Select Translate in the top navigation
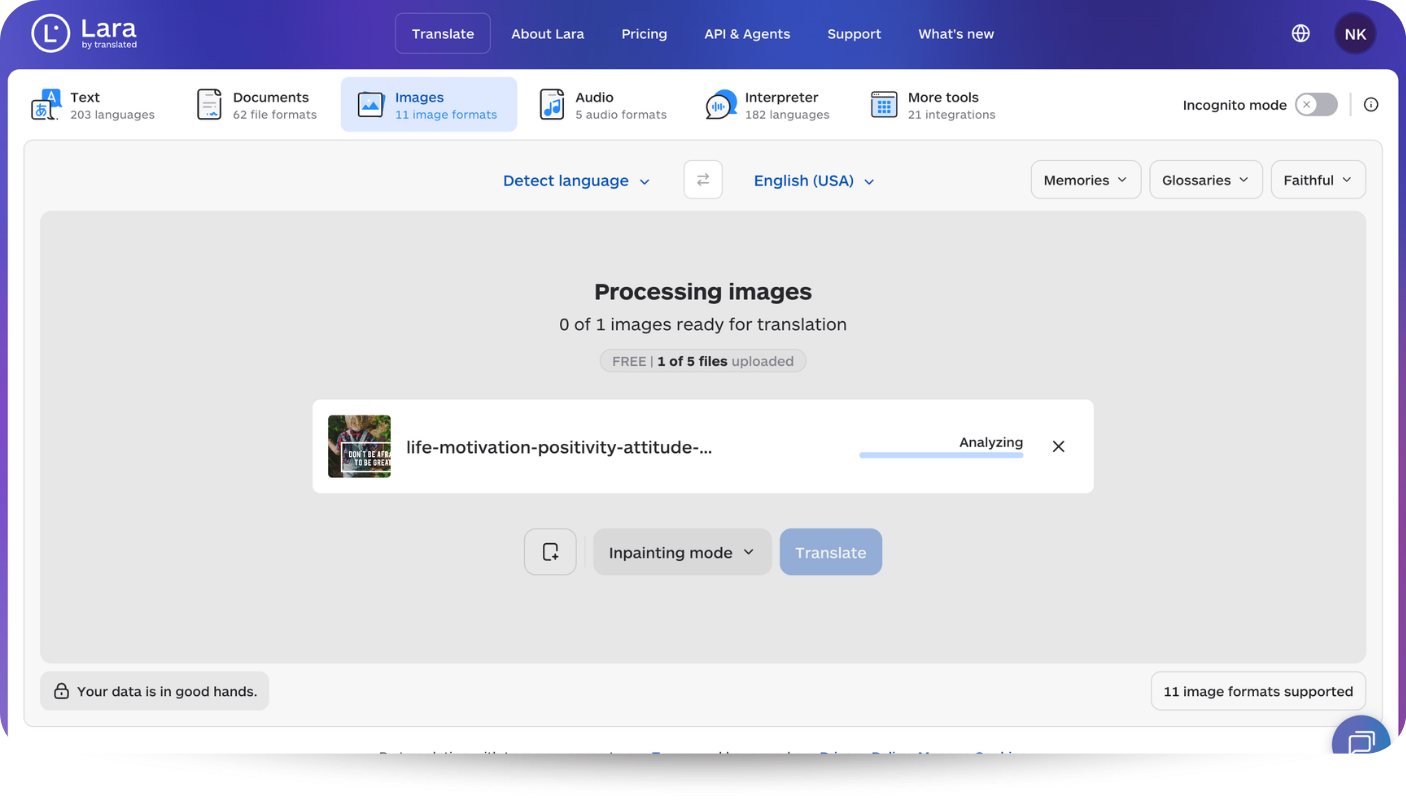The width and height of the screenshot is (1406, 810). coord(443,33)
